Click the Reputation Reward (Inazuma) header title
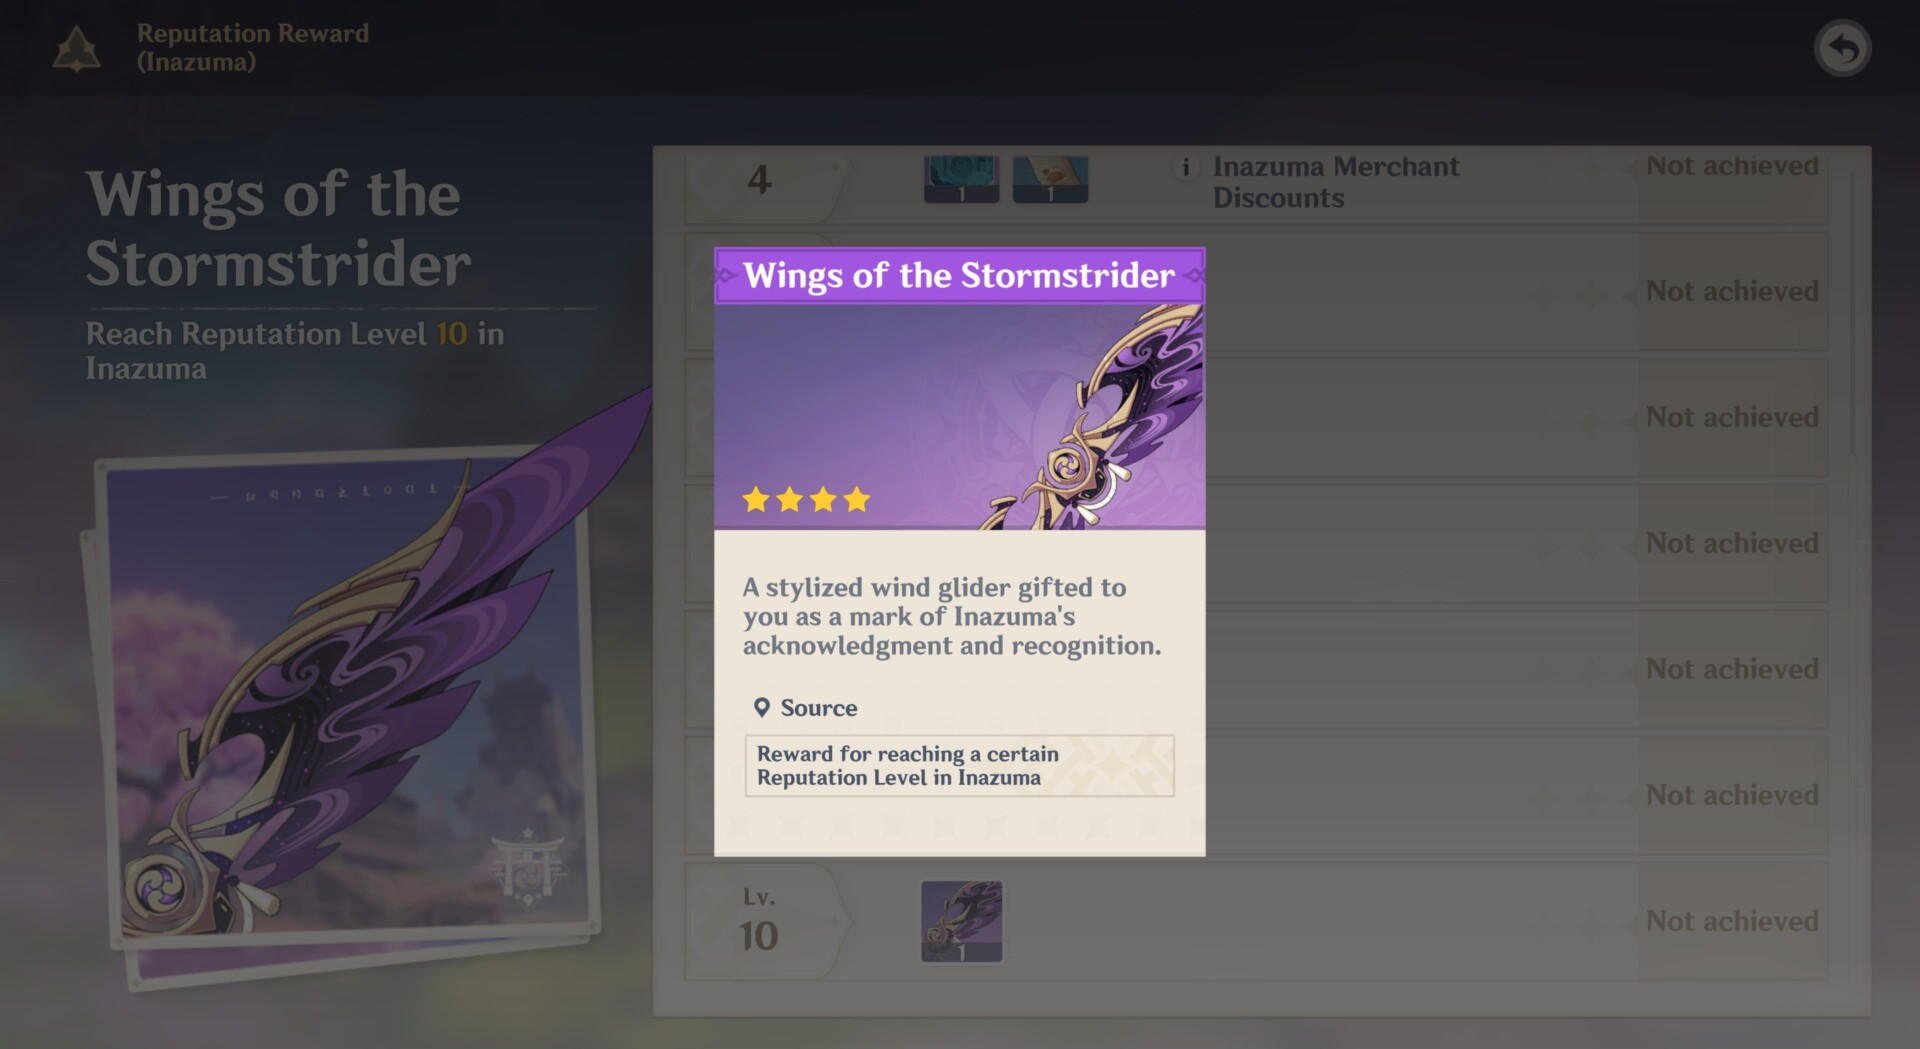 (x=253, y=47)
